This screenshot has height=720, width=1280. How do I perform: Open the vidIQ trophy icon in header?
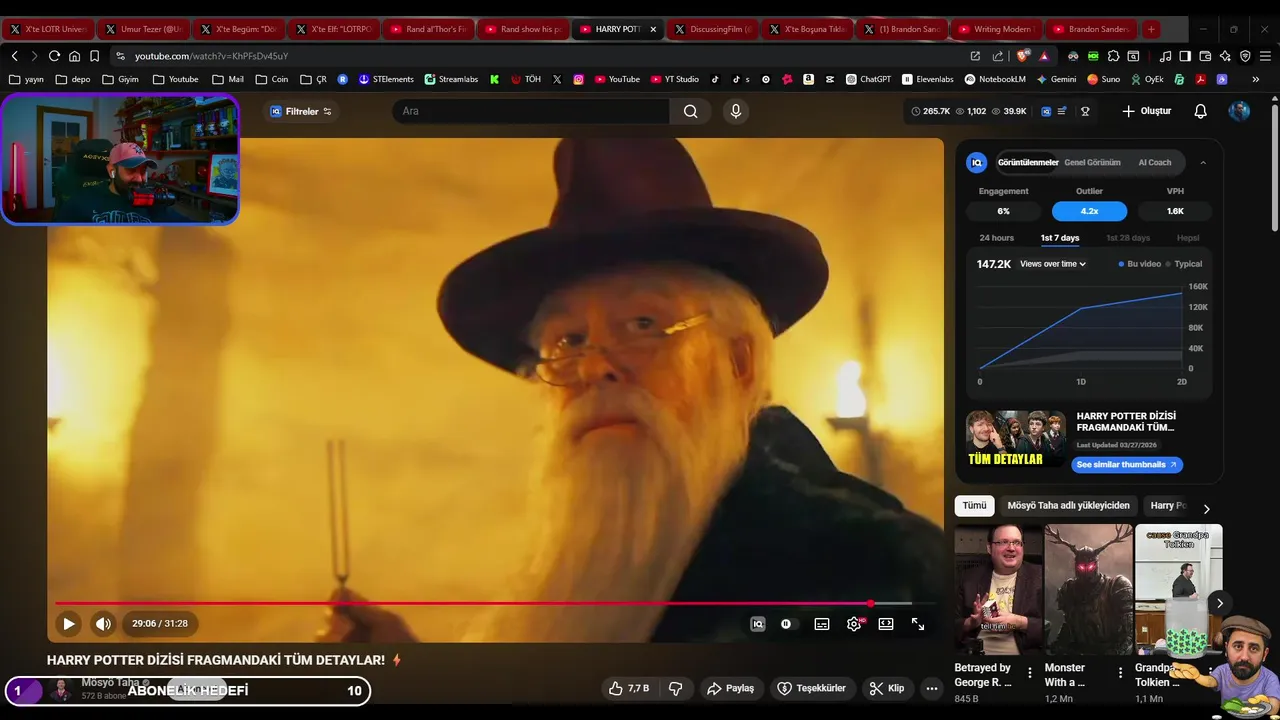[1085, 111]
